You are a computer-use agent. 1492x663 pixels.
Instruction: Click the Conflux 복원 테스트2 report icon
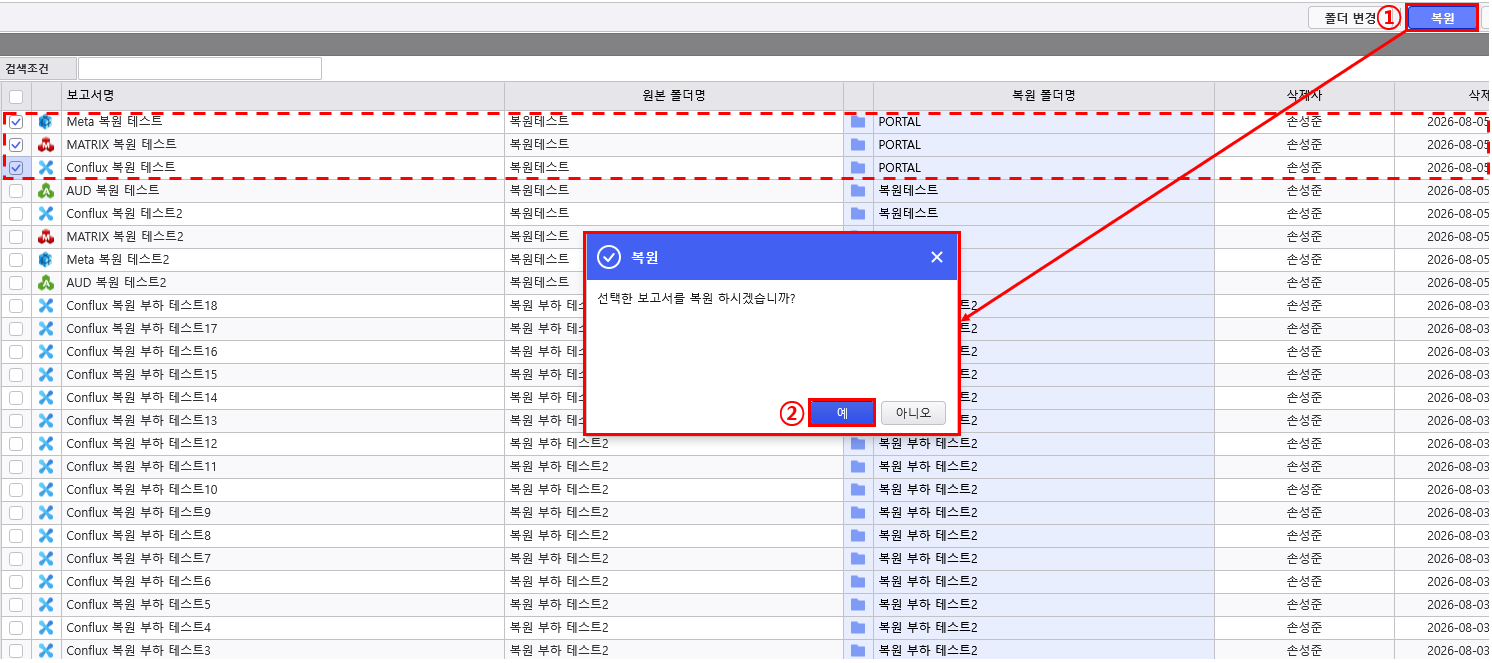pyautogui.click(x=45, y=213)
